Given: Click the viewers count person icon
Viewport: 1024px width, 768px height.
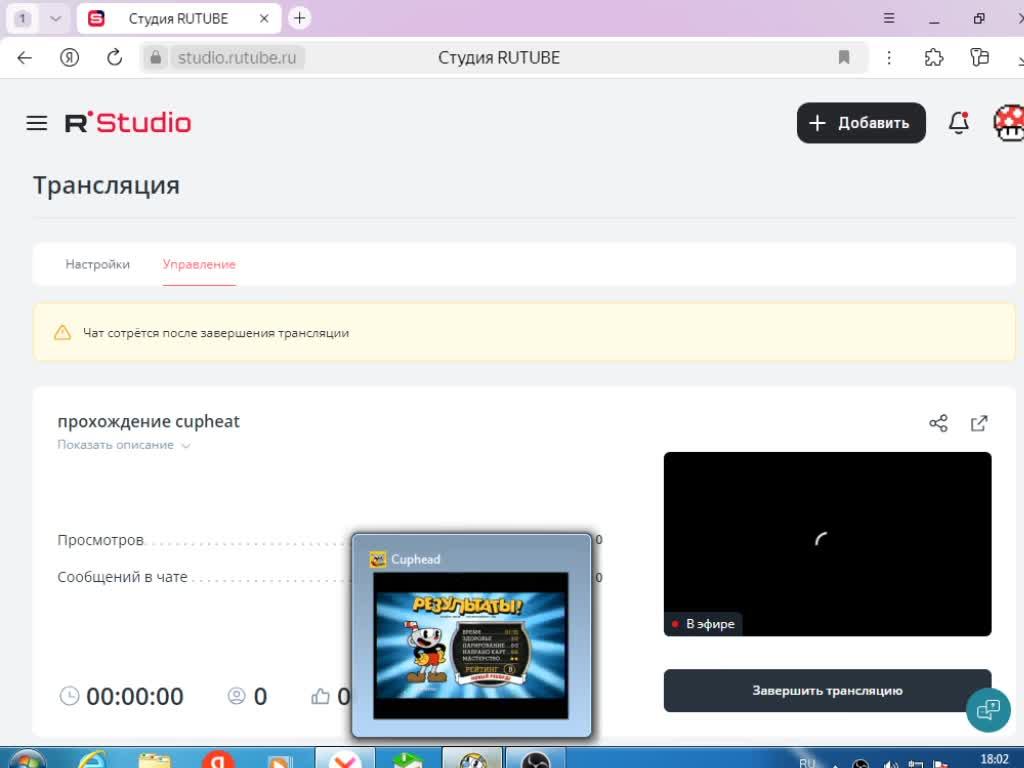Looking at the screenshot, I should click(236, 696).
